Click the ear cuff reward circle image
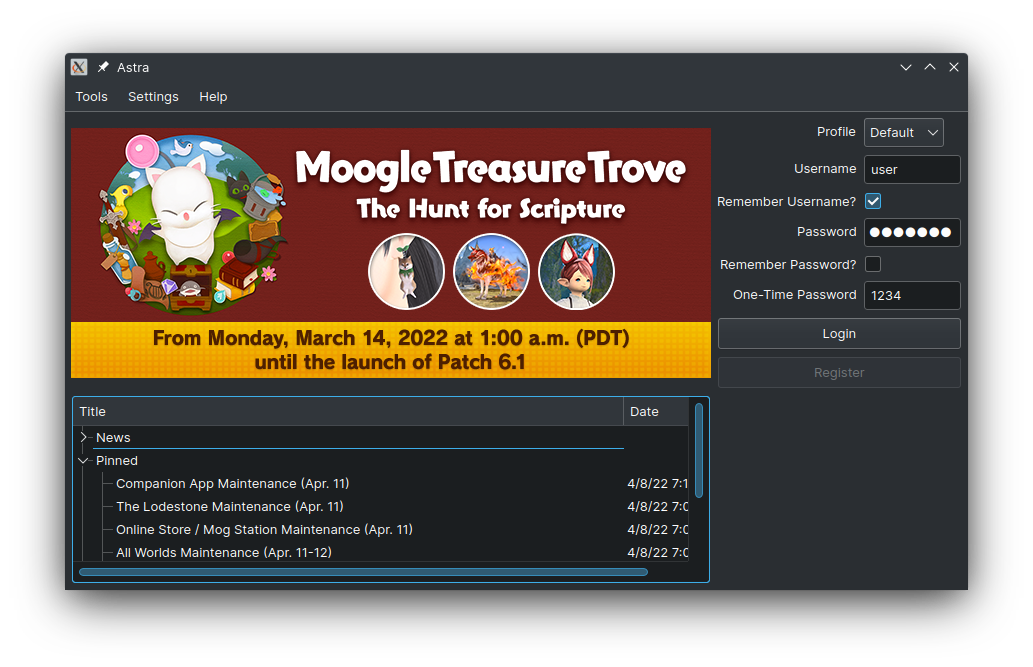 tap(406, 272)
